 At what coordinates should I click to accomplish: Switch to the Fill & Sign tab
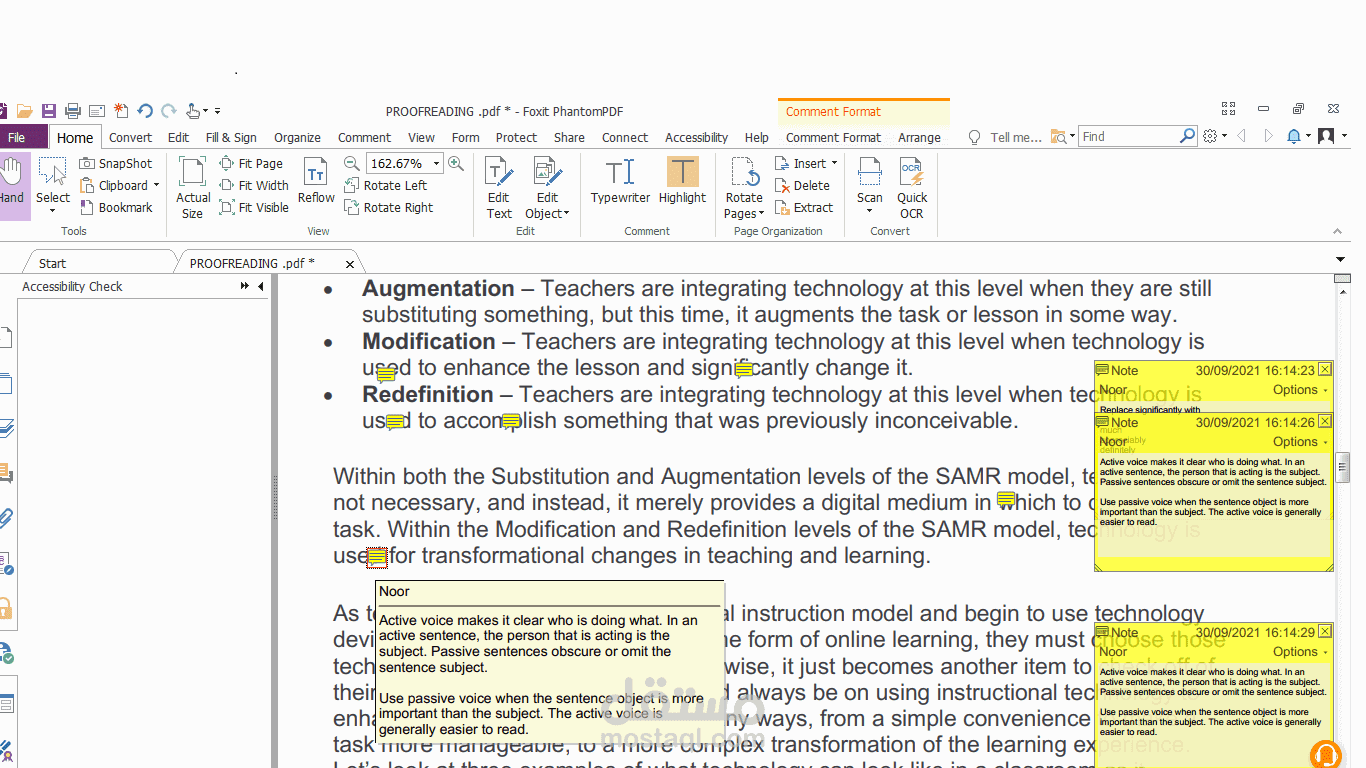point(231,137)
